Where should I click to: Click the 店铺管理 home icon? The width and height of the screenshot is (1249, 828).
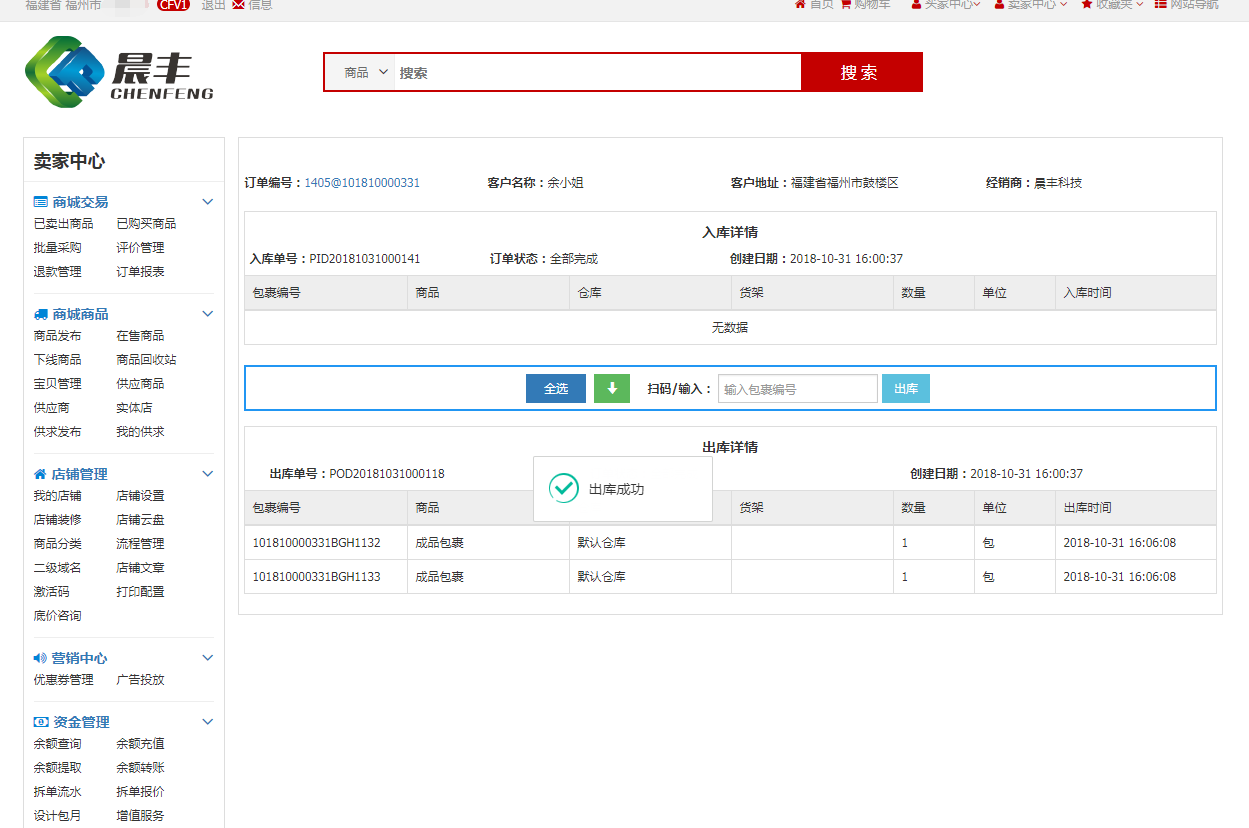coord(40,474)
